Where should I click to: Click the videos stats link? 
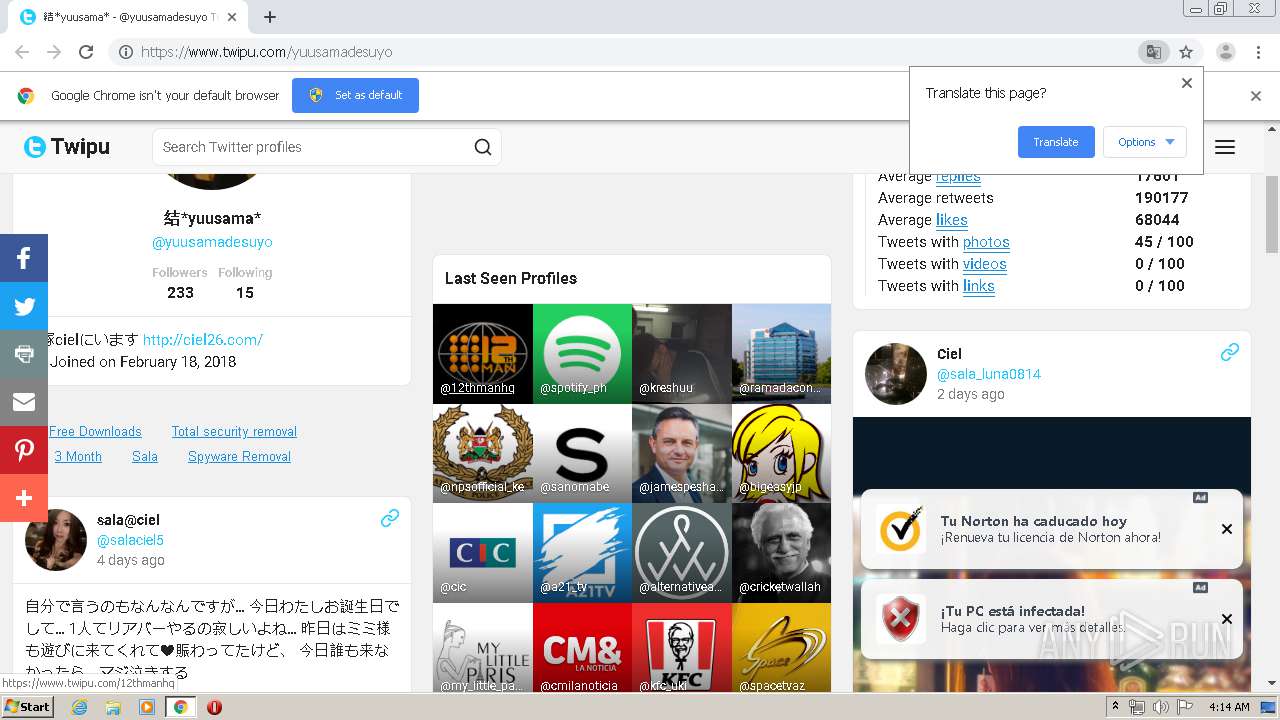[x=985, y=264]
